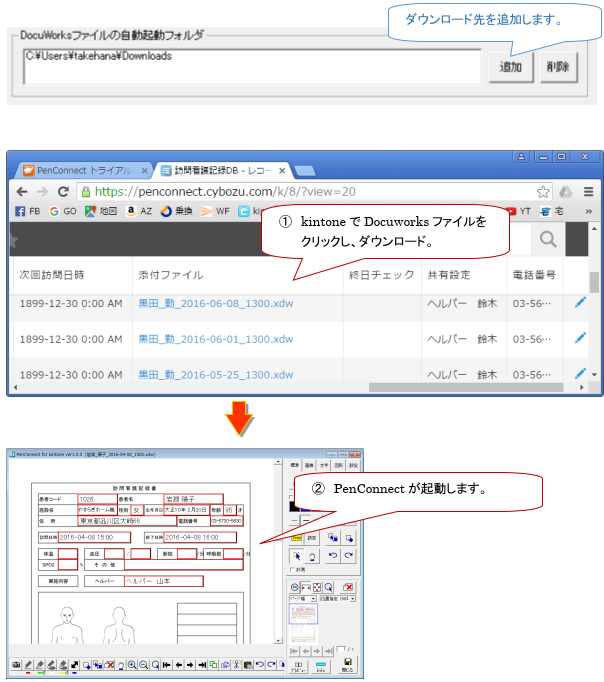Click the redo arrow in PenConnect right panel
Viewport: 604px width, 682px height.
349,555
